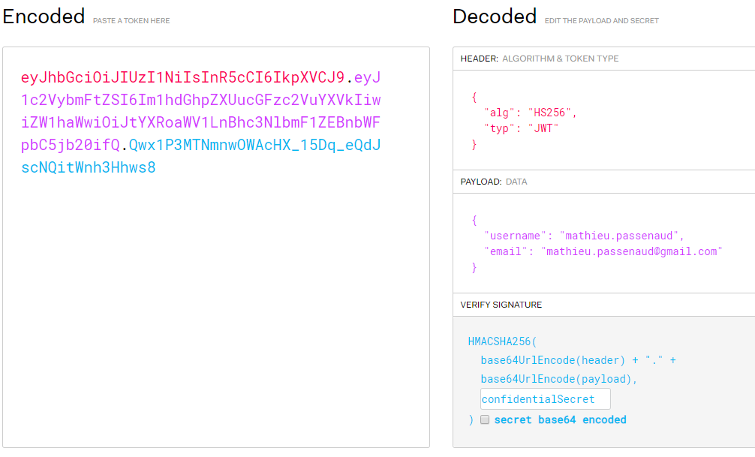Click the base64UrlEncode(header) line
This screenshot has height=457, width=755.
578,360
